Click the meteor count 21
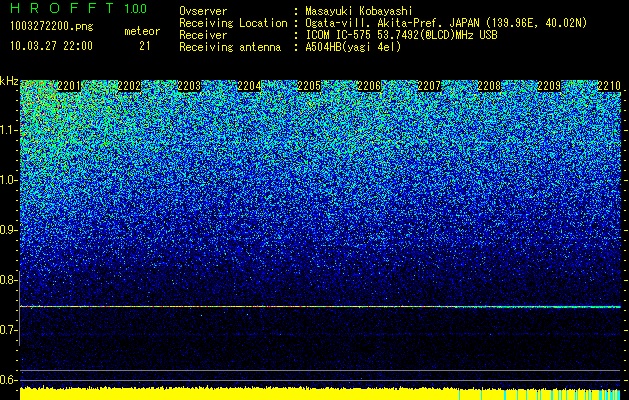This screenshot has height=400, width=629. pos(144,46)
